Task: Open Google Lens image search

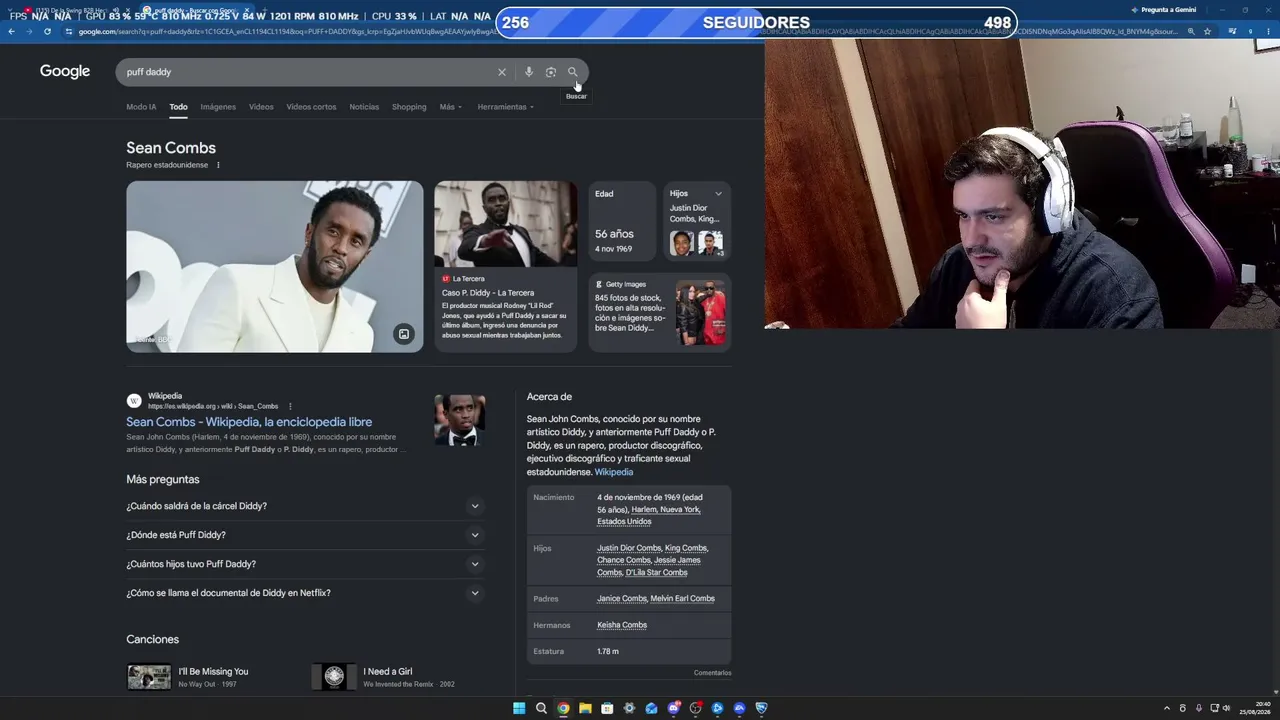Action: click(x=551, y=72)
